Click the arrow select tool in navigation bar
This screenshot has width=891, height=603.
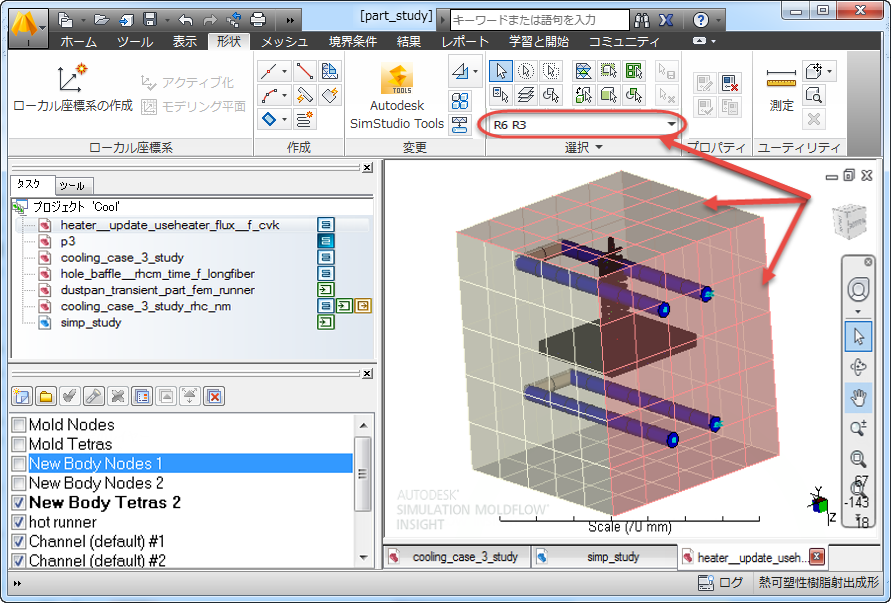(858, 336)
